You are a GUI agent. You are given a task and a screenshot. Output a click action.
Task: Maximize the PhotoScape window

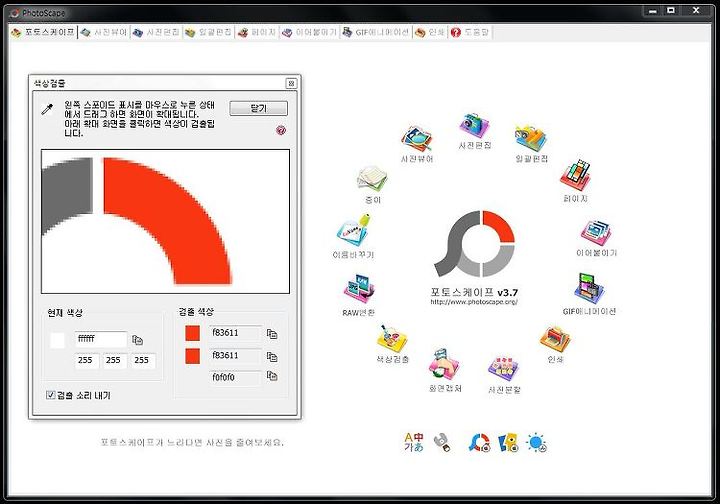point(671,11)
